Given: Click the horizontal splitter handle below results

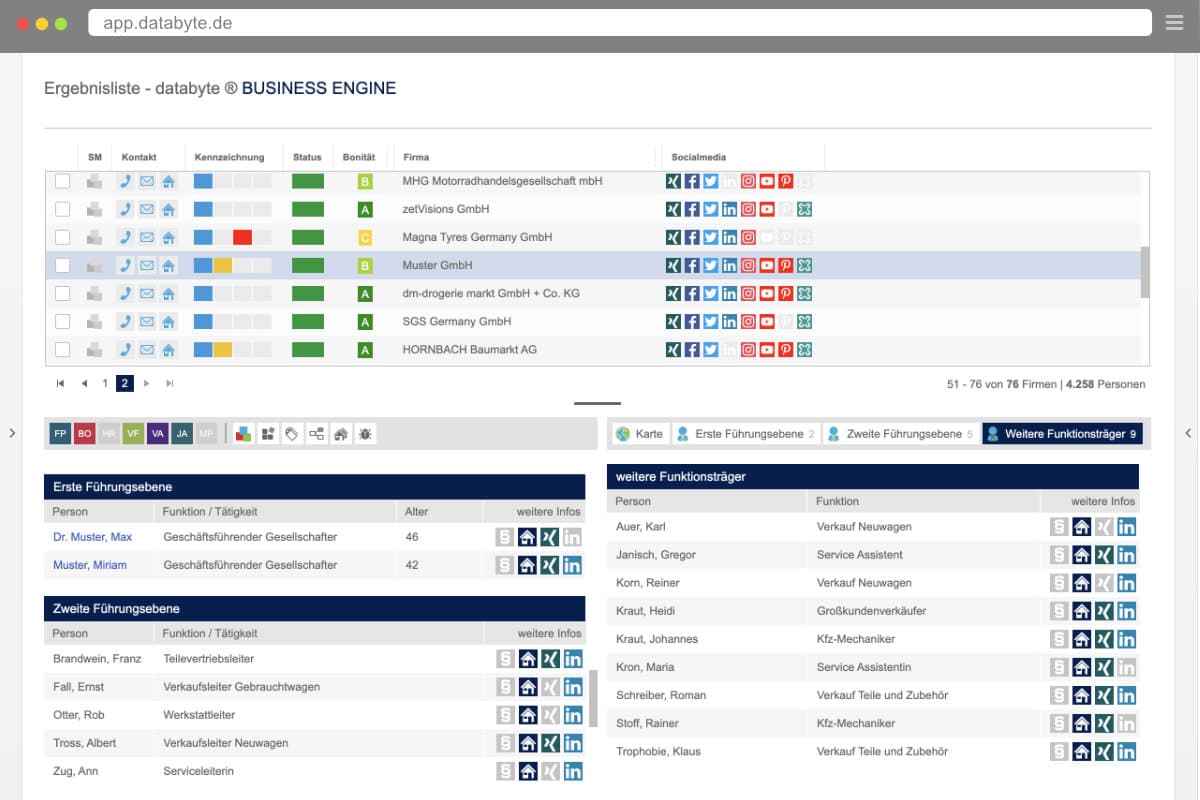Looking at the screenshot, I should [x=597, y=403].
